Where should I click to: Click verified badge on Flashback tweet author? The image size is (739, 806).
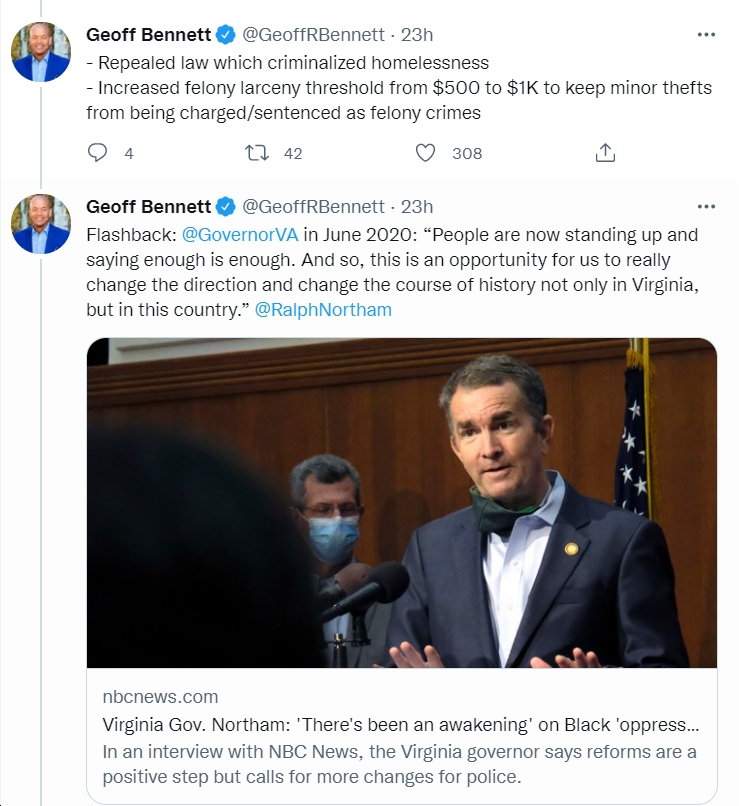225,207
